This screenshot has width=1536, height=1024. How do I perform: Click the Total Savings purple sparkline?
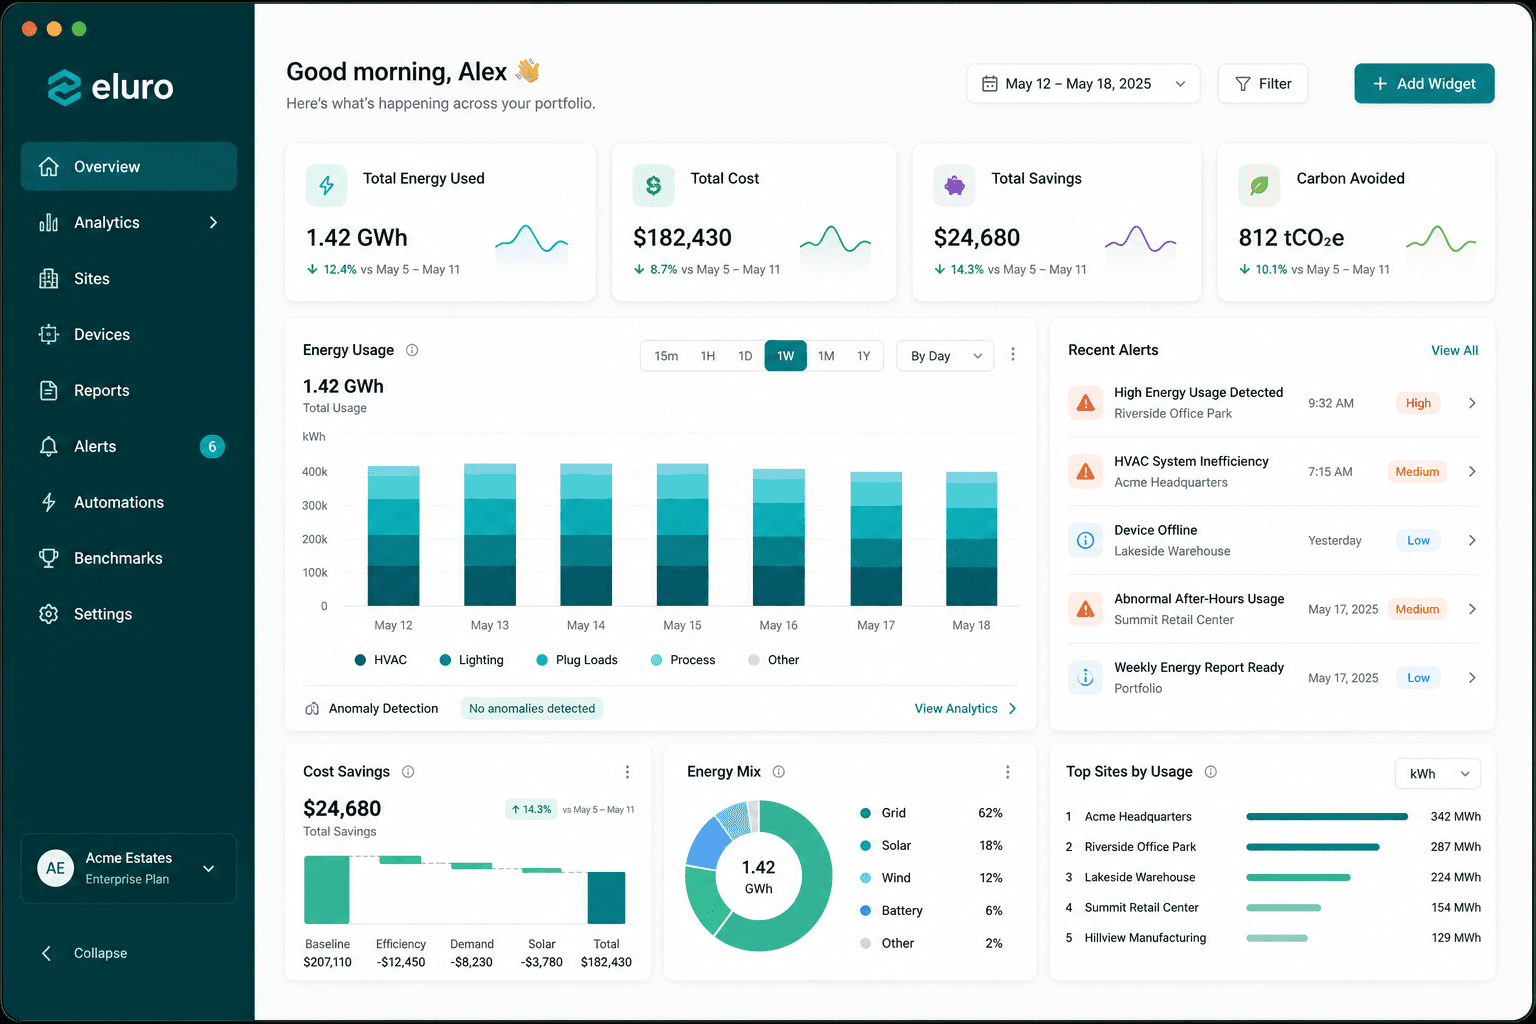point(1140,240)
